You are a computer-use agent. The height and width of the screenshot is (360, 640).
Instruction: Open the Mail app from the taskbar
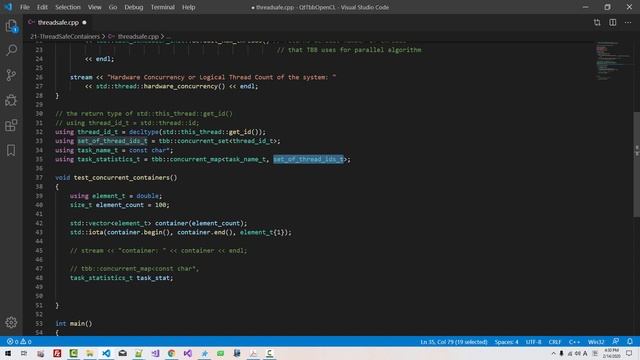click(x=122, y=353)
